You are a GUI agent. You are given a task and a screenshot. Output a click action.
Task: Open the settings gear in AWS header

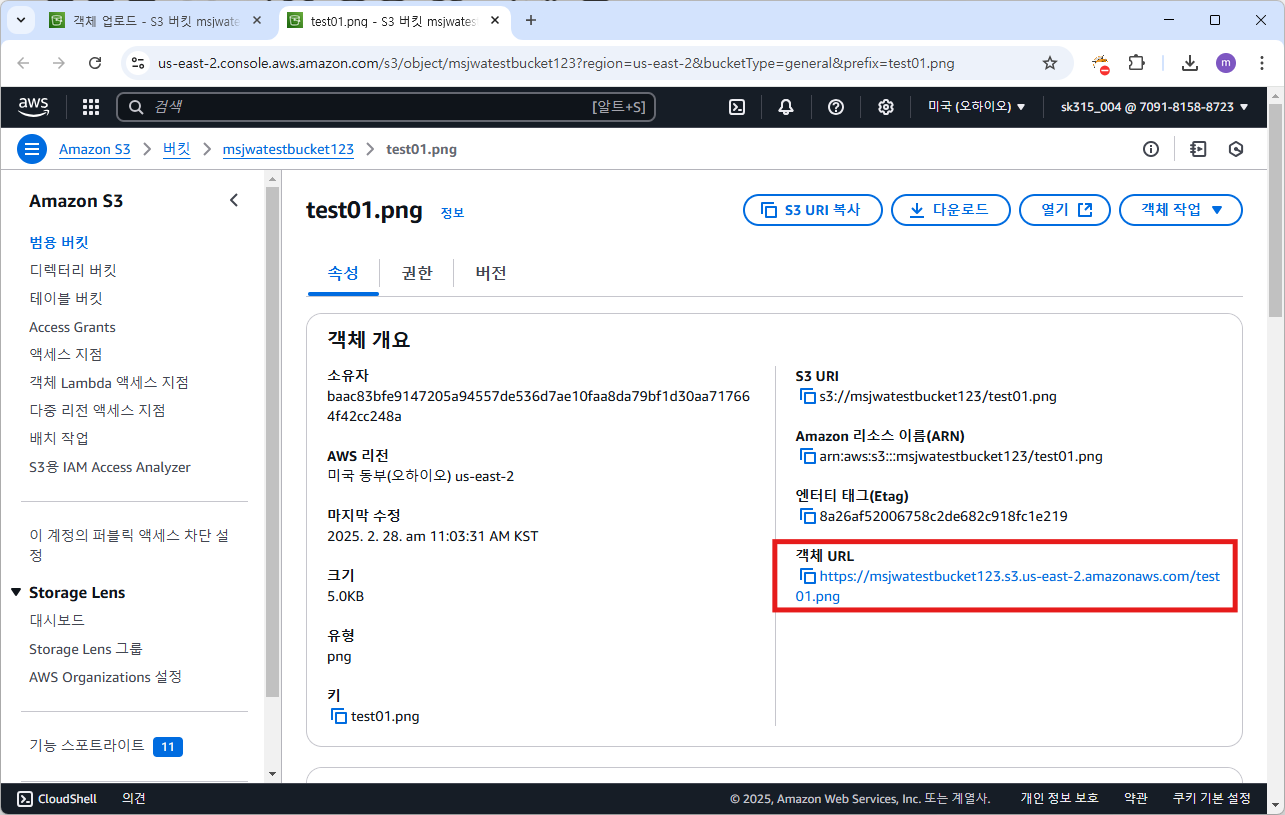tap(886, 107)
